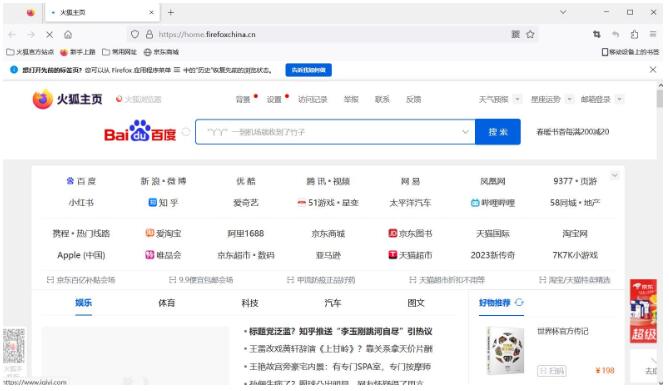The height and width of the screenshot is (391, 669).
Task: Click 访问记录 in the page header
Action: [x=313, y=99]
